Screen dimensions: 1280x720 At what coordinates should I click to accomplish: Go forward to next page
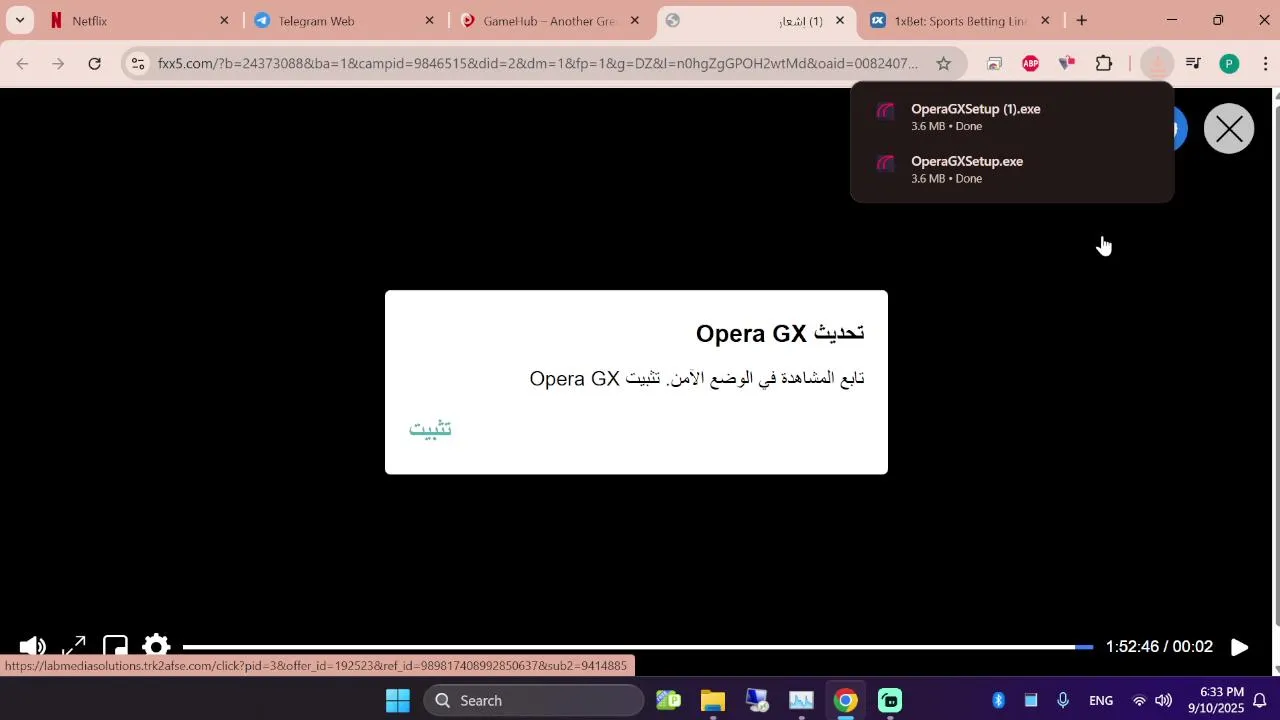tap(58, 63)
